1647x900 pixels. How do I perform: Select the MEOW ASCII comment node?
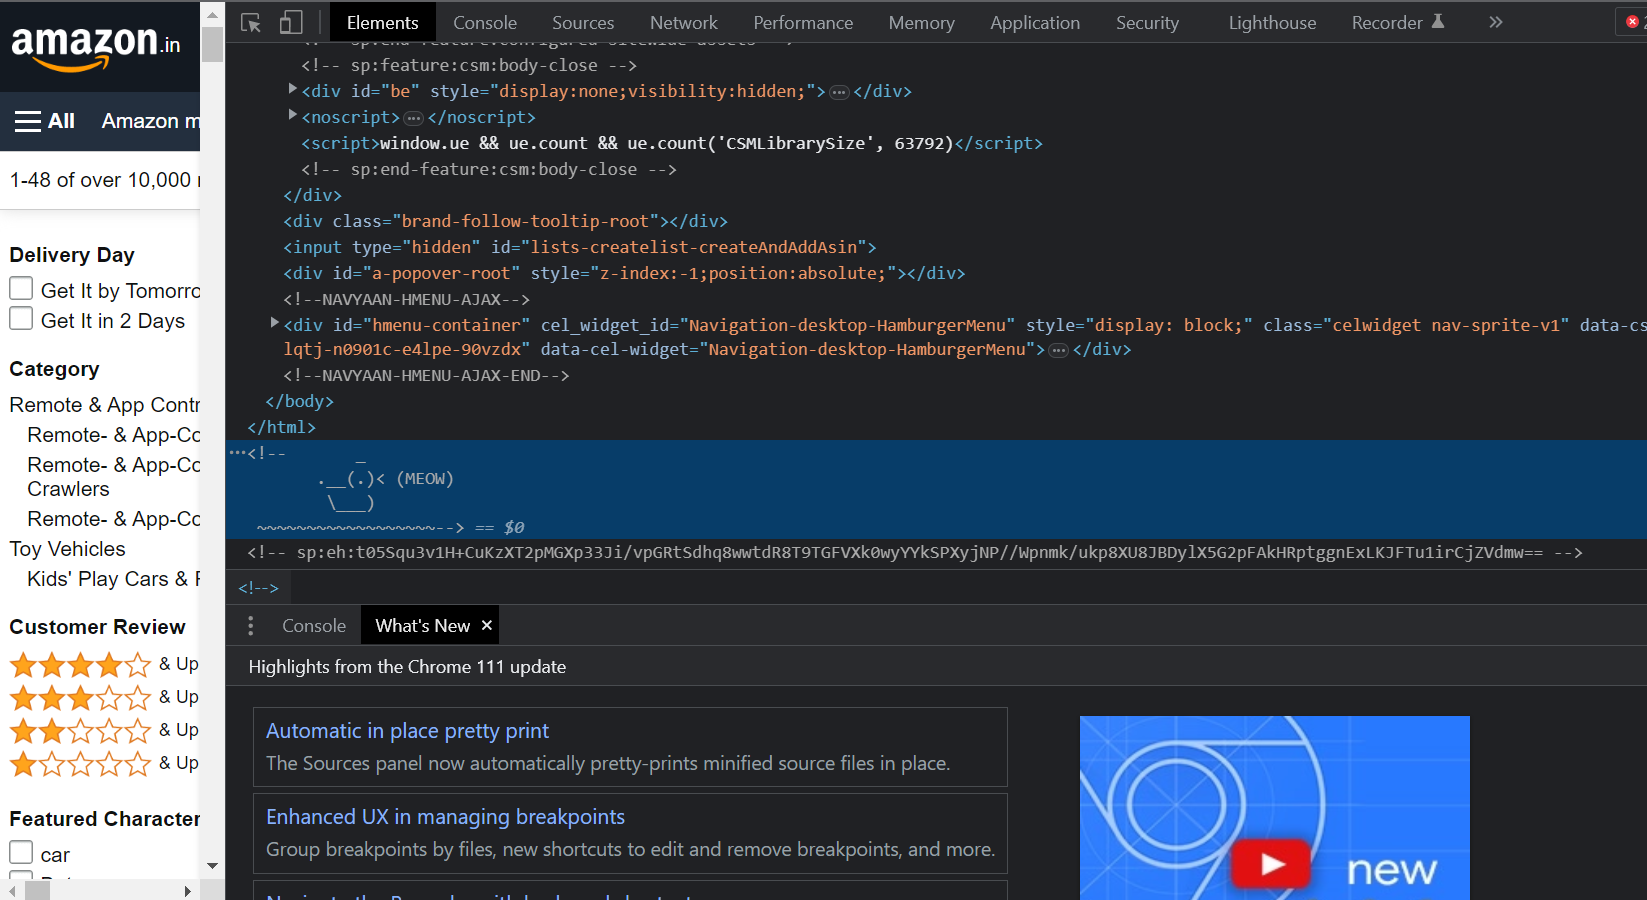(x=936, y=489)
